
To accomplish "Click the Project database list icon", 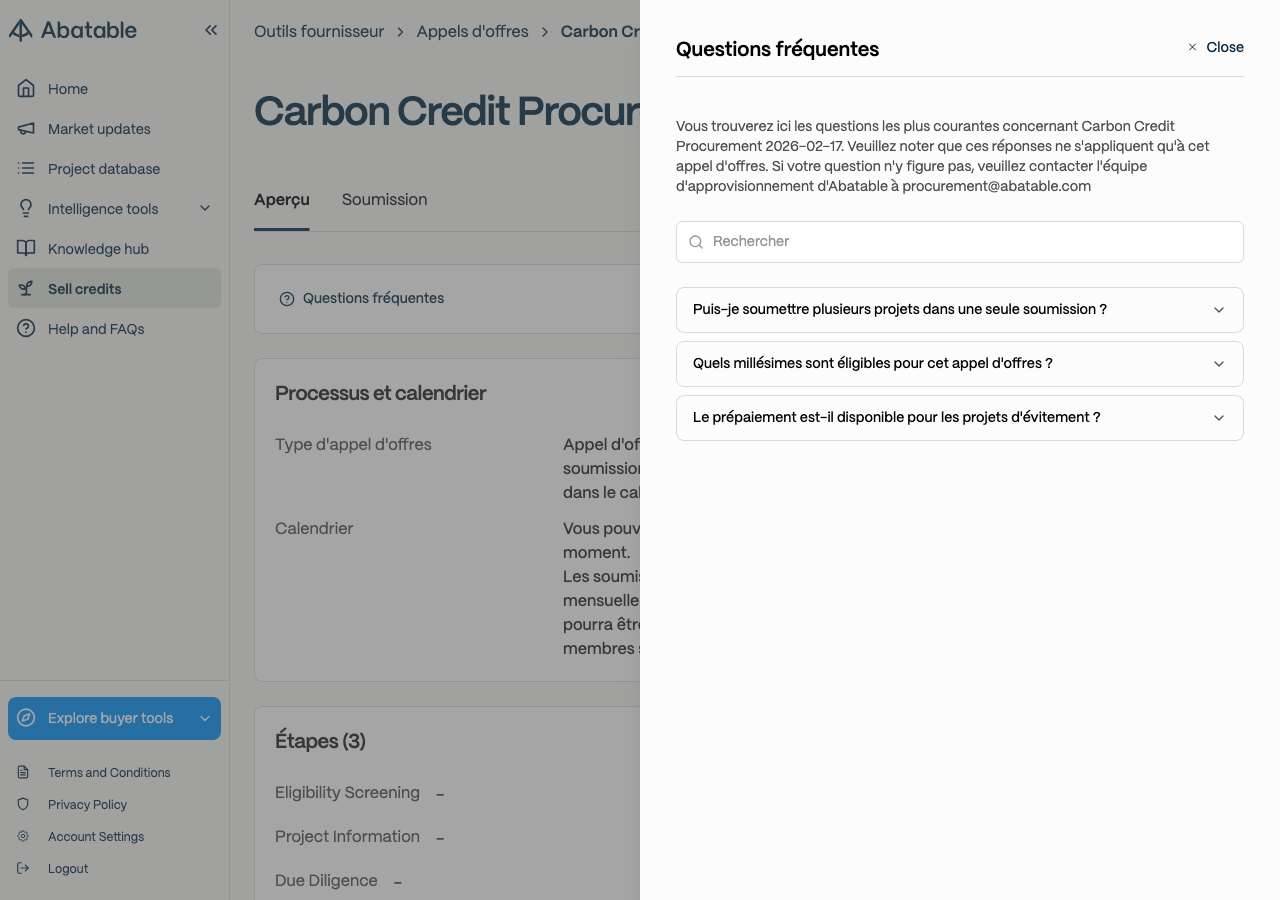I will click(27, 169).
